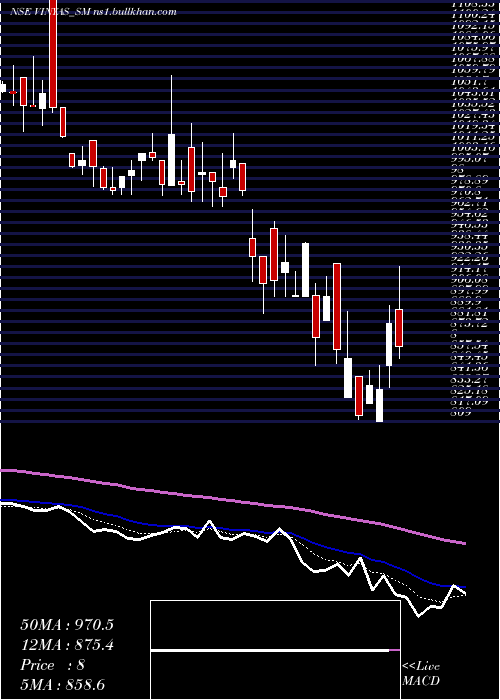Select the 5MA : 858.6 legend entry
Image resolution: width=500 pixels, height=700 pixels.
coord(62,685)
